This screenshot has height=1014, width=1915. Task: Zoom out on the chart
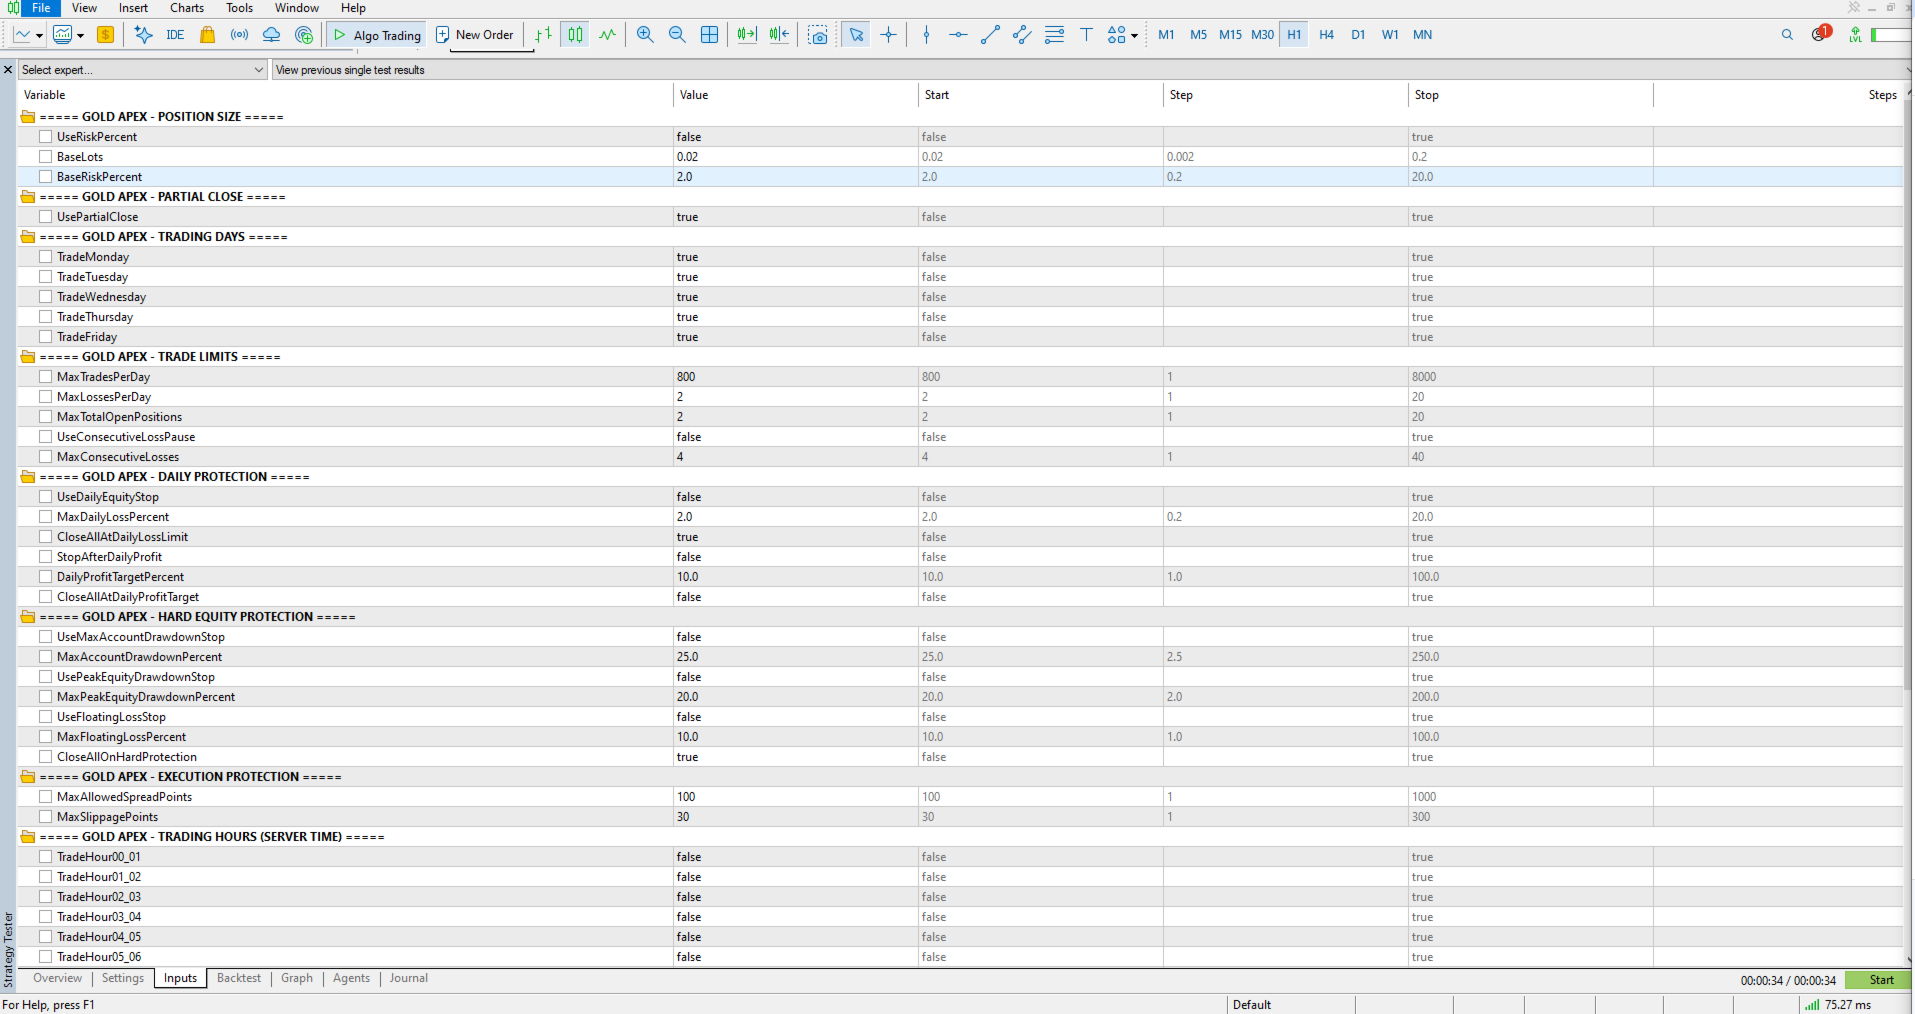coord(677,35)
